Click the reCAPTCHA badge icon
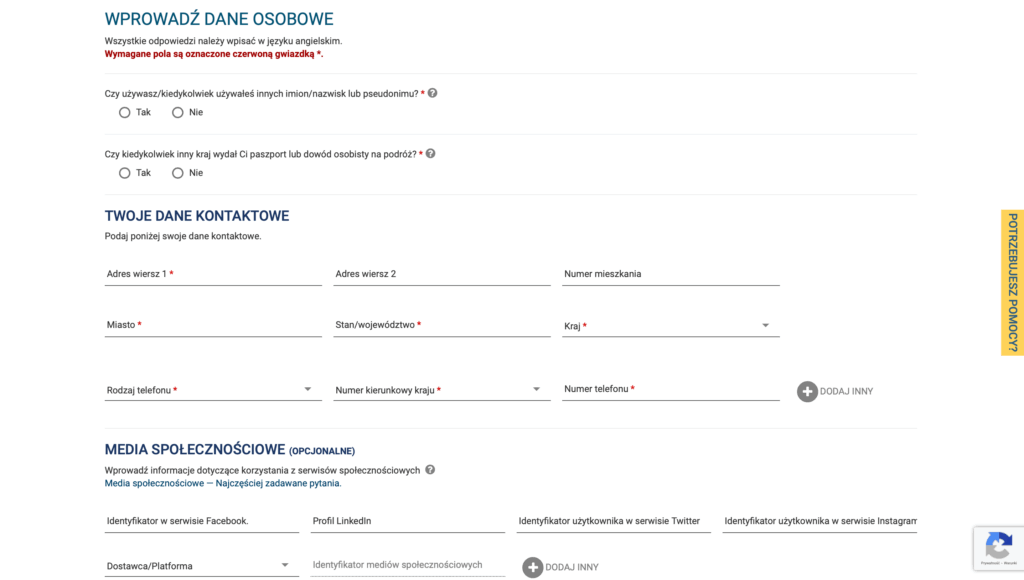Viewport: 1024px width, 580px height. [x=998, y=546]
